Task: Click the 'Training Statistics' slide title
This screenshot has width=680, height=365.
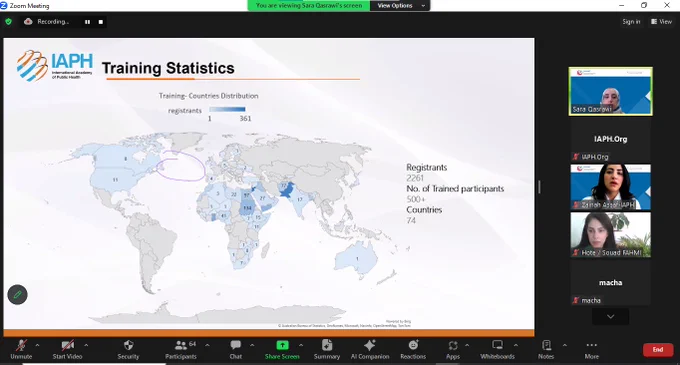Action: [x=168, y=68]
